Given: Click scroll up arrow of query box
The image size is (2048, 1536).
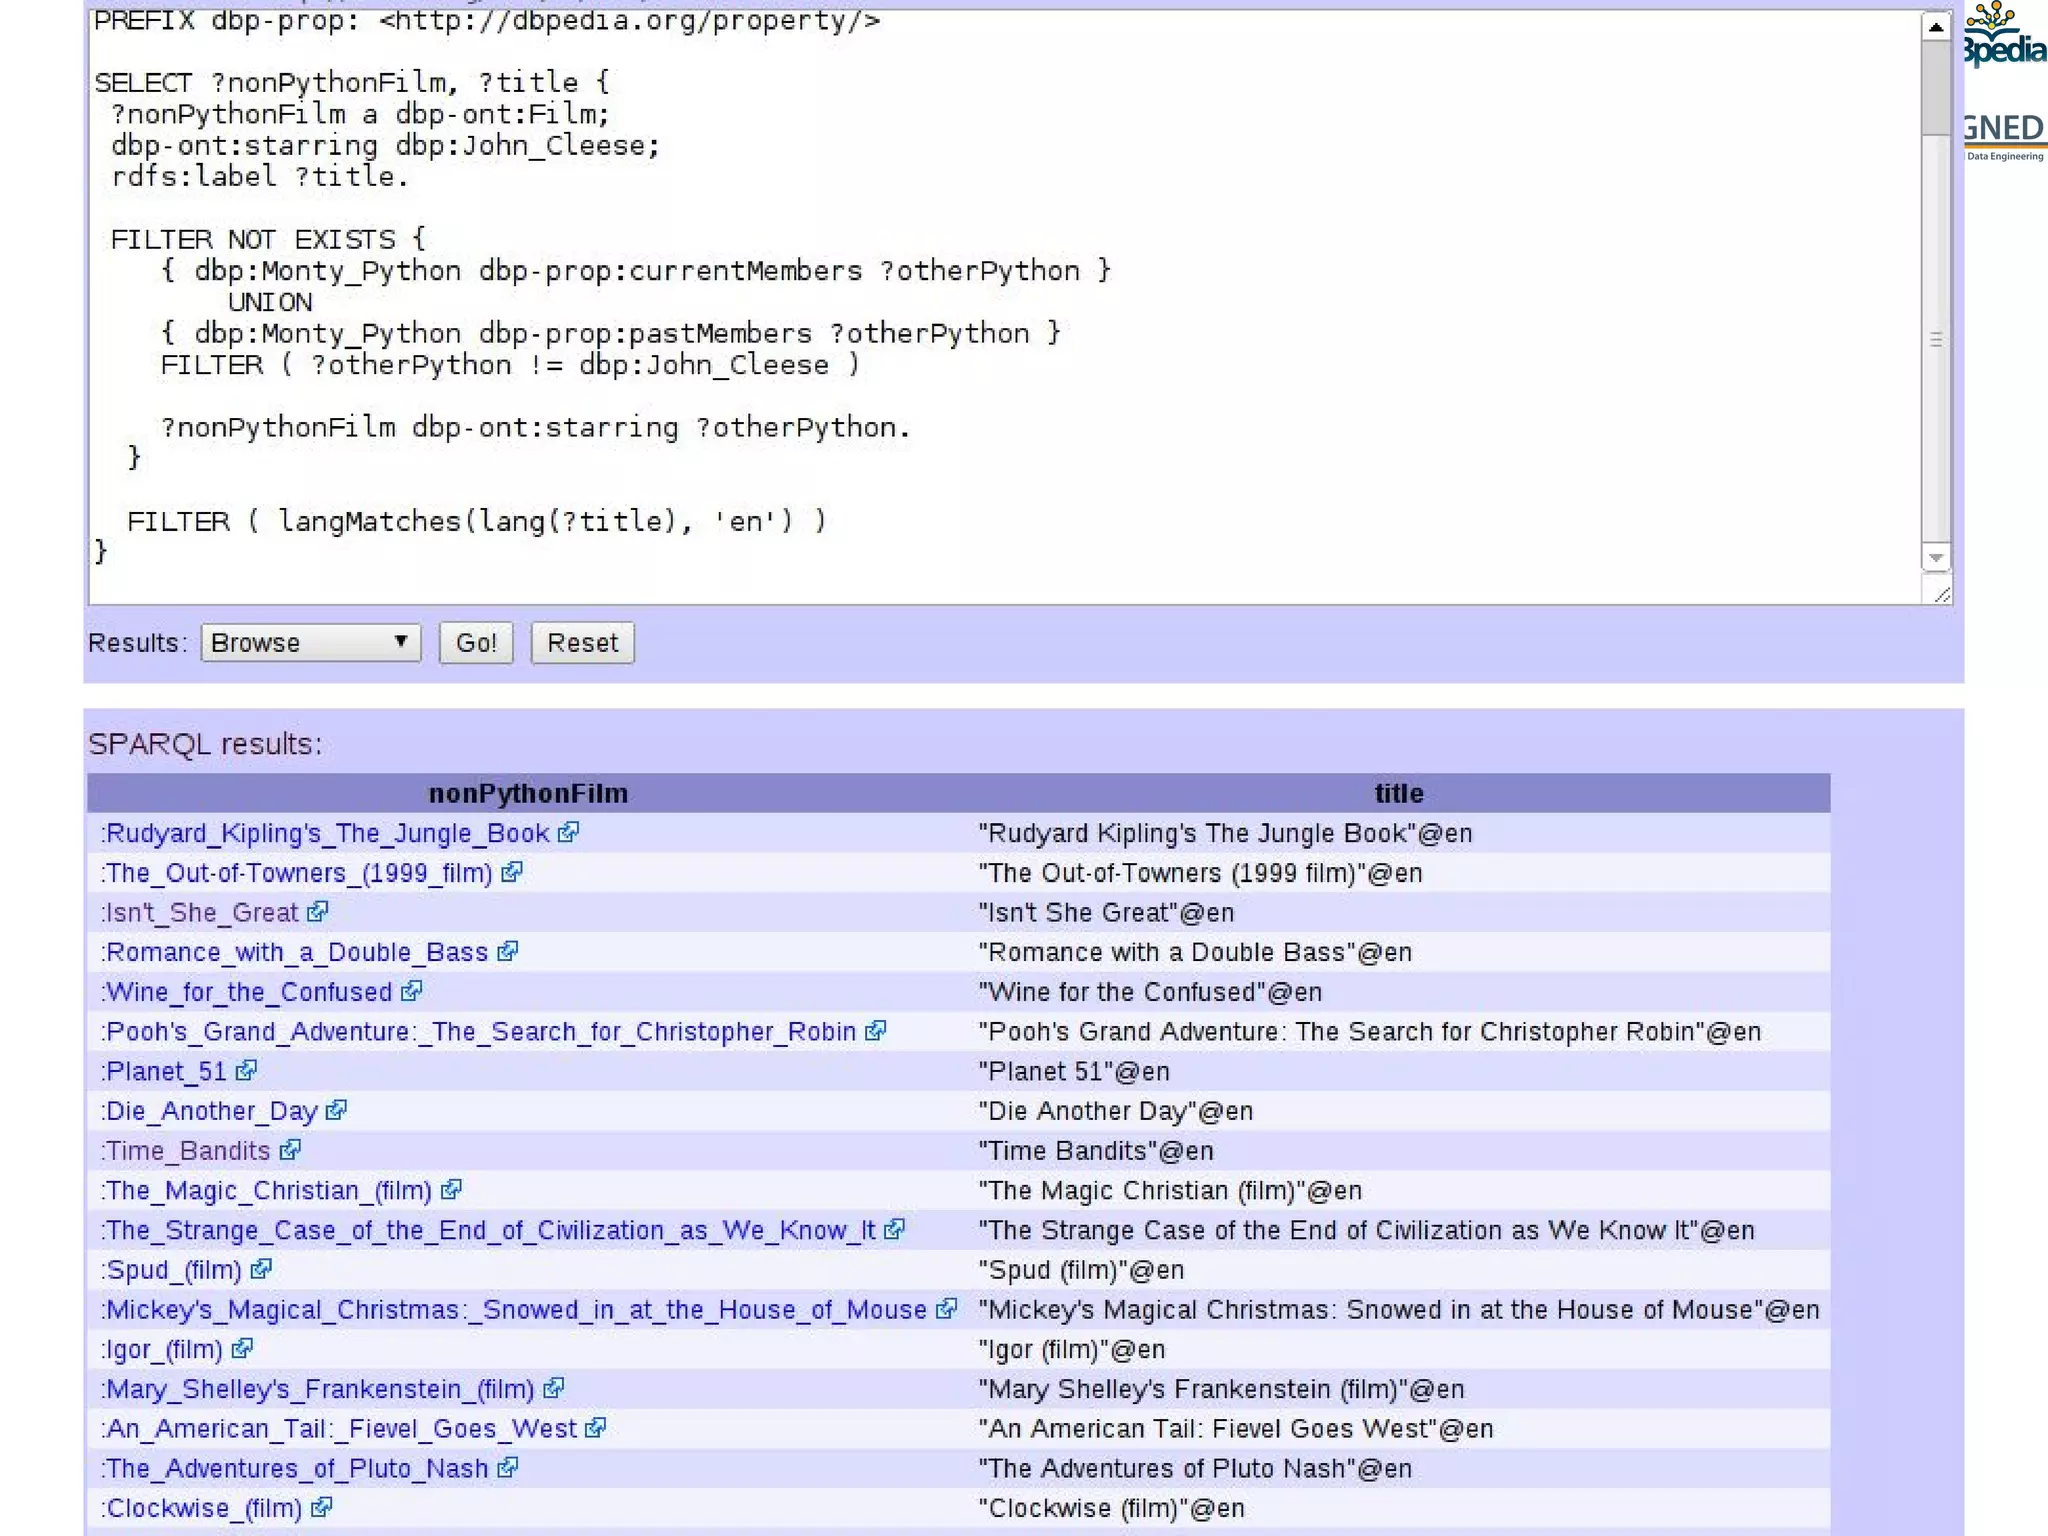Looking at the screenshot, I should pyautogui.click(x=1936, y=27).
